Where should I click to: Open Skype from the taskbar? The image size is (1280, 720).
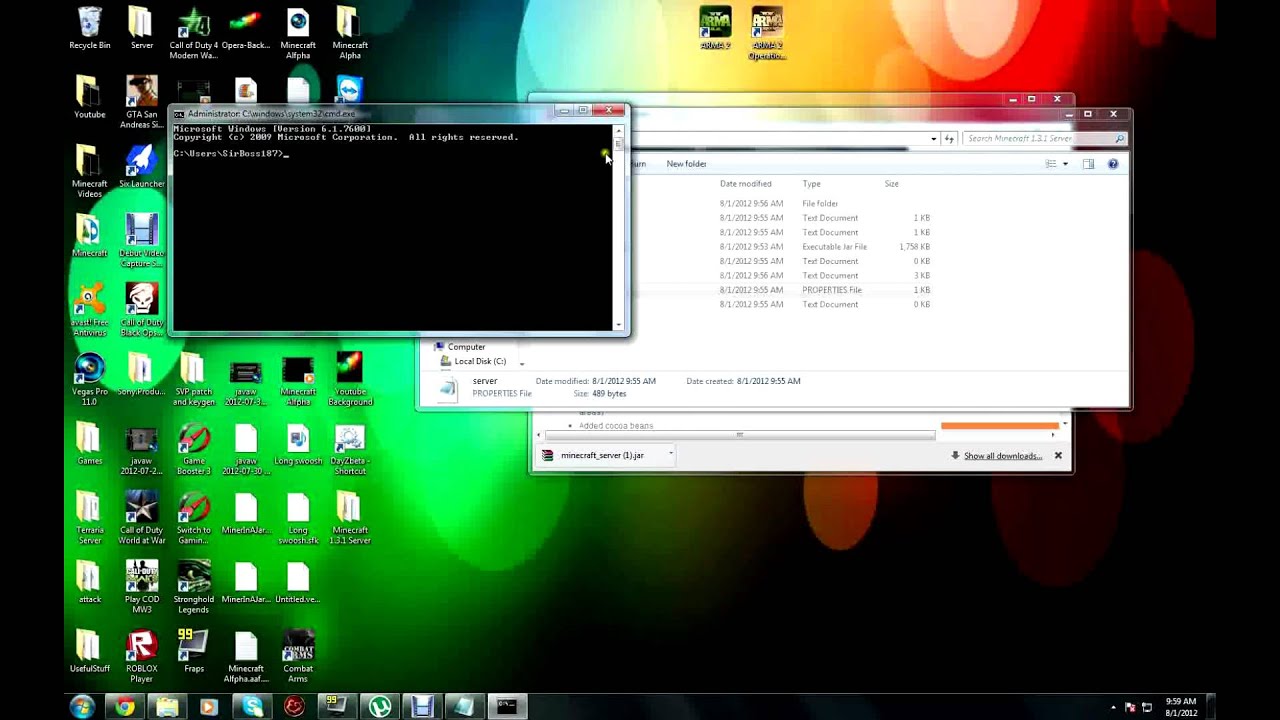pos(252,707)
